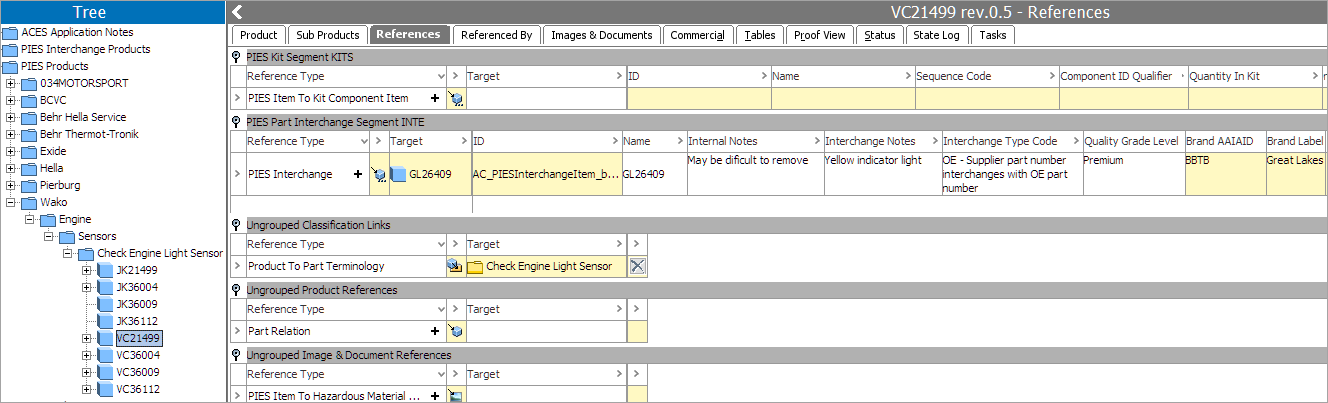Switch to the Images & Documents tab
Viewport: 1328px width, 403px height.
(601, 35)
